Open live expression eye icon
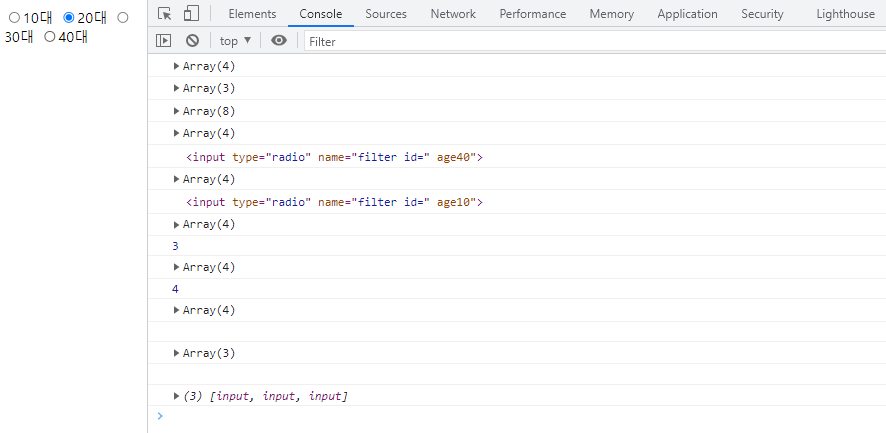 (x=279, y=40)
